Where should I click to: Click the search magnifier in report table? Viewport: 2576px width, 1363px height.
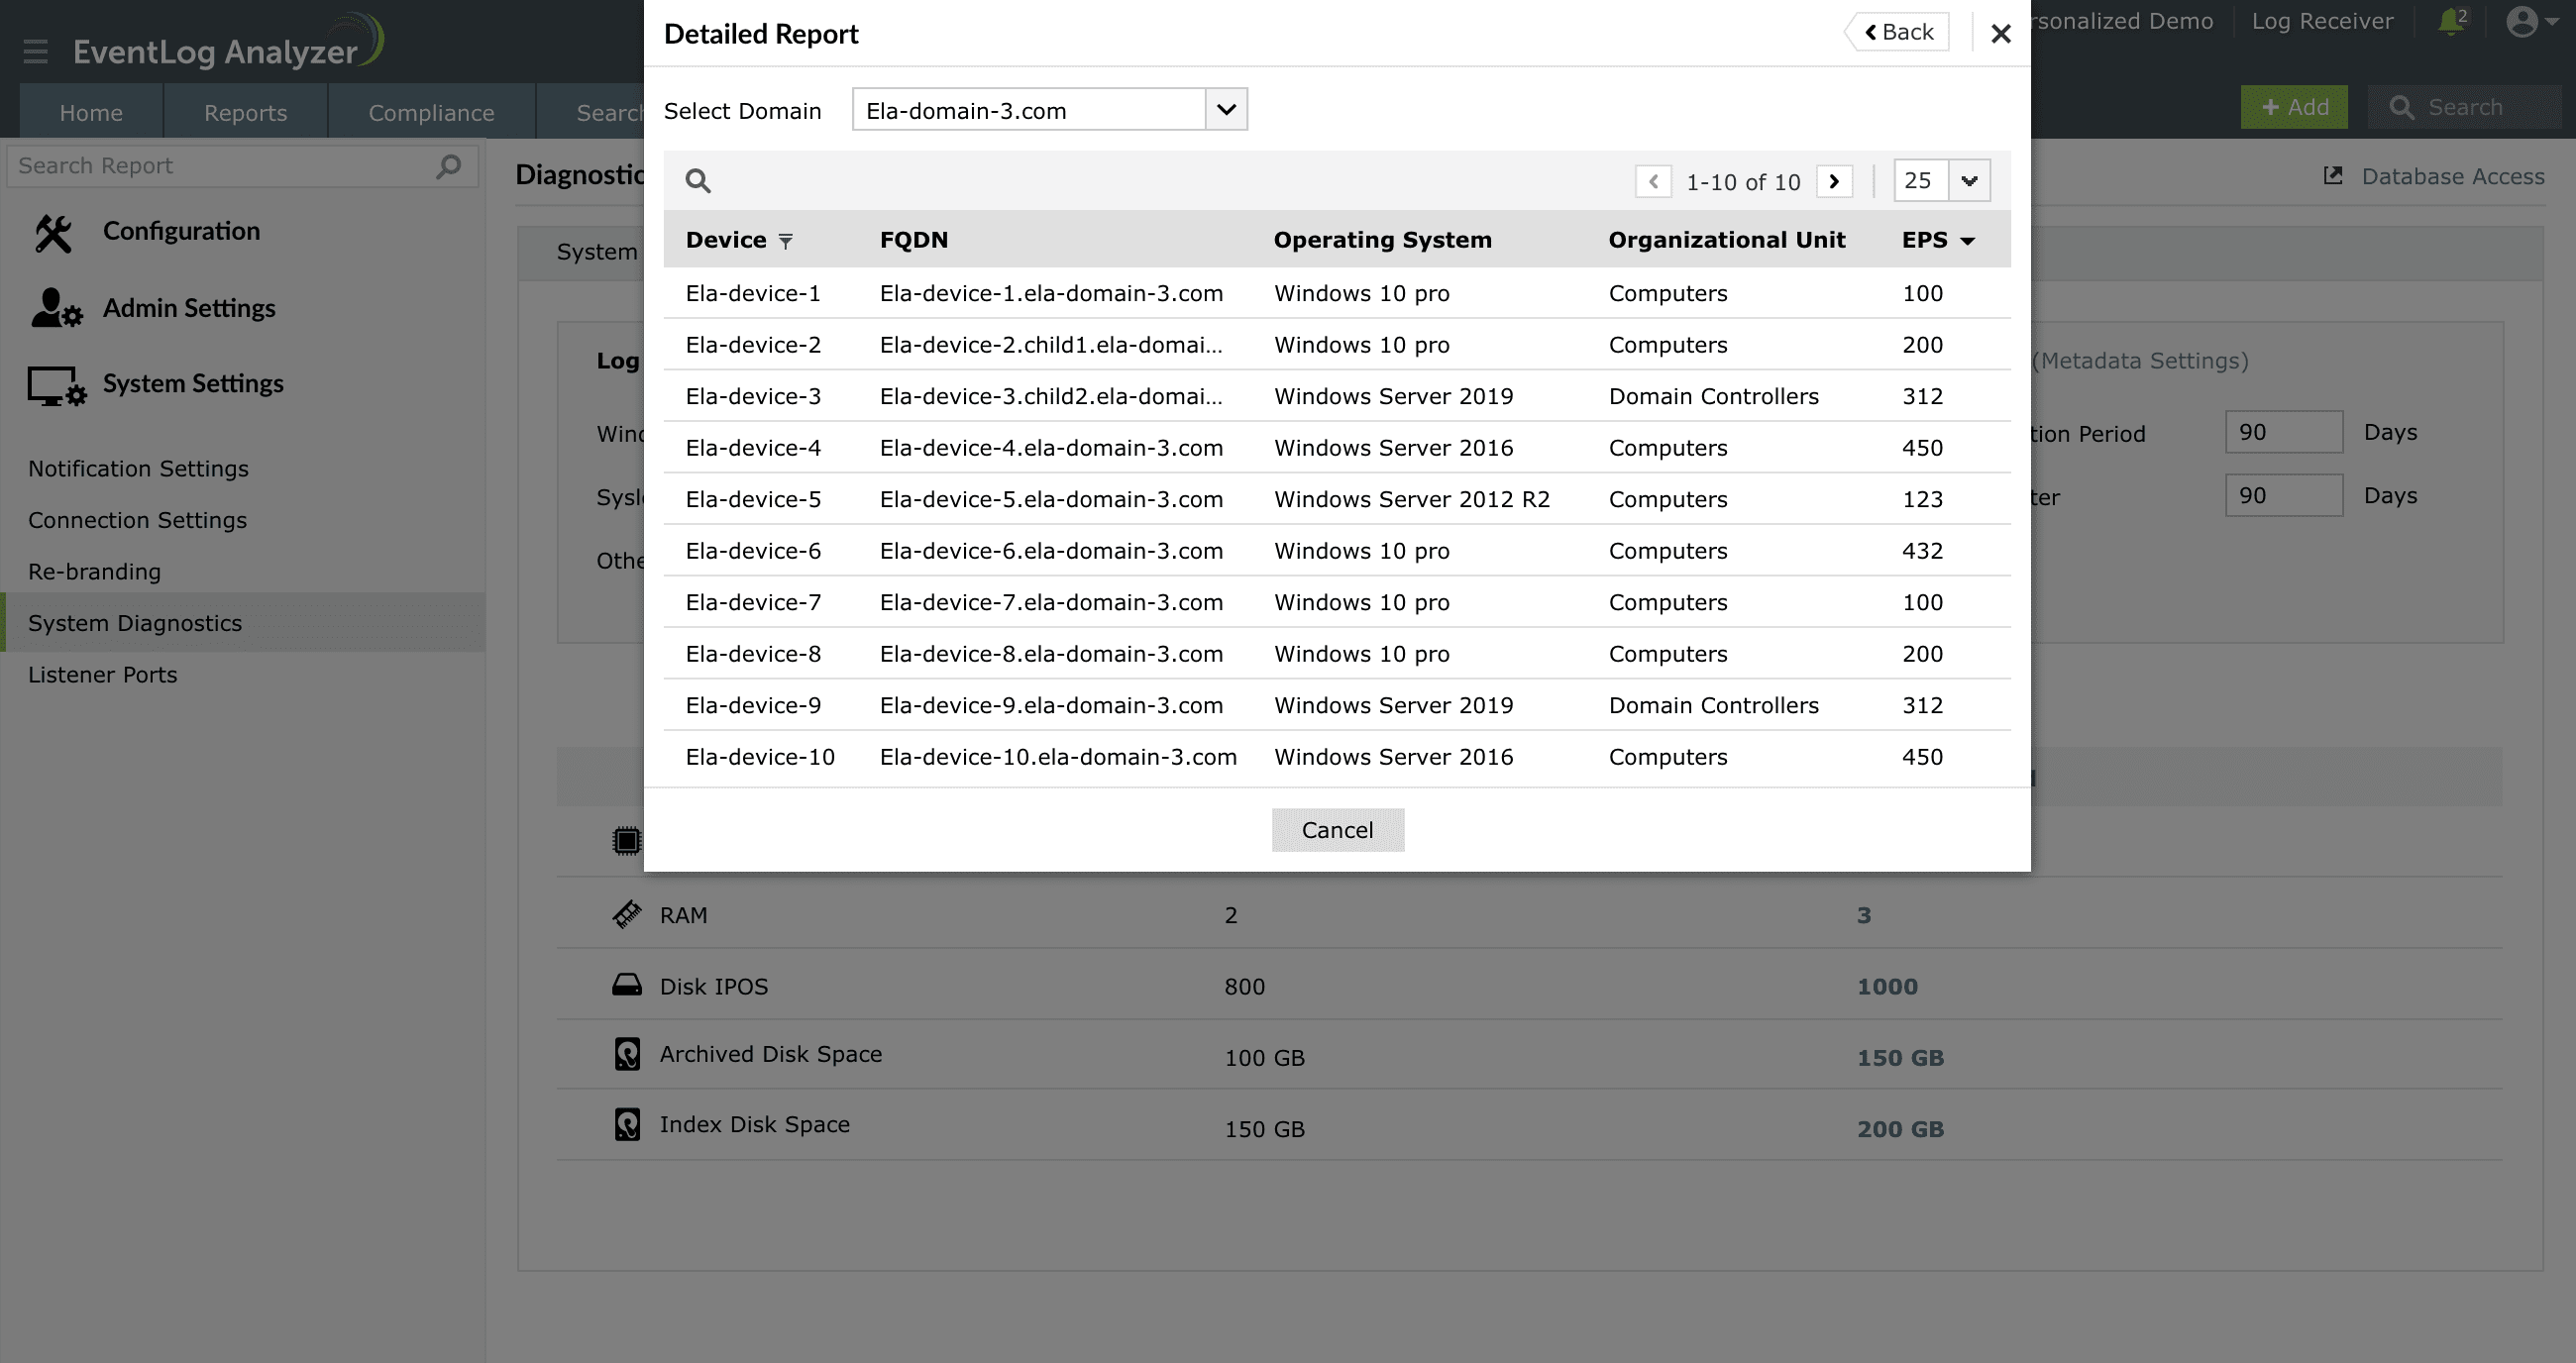(x=697, y=181)
